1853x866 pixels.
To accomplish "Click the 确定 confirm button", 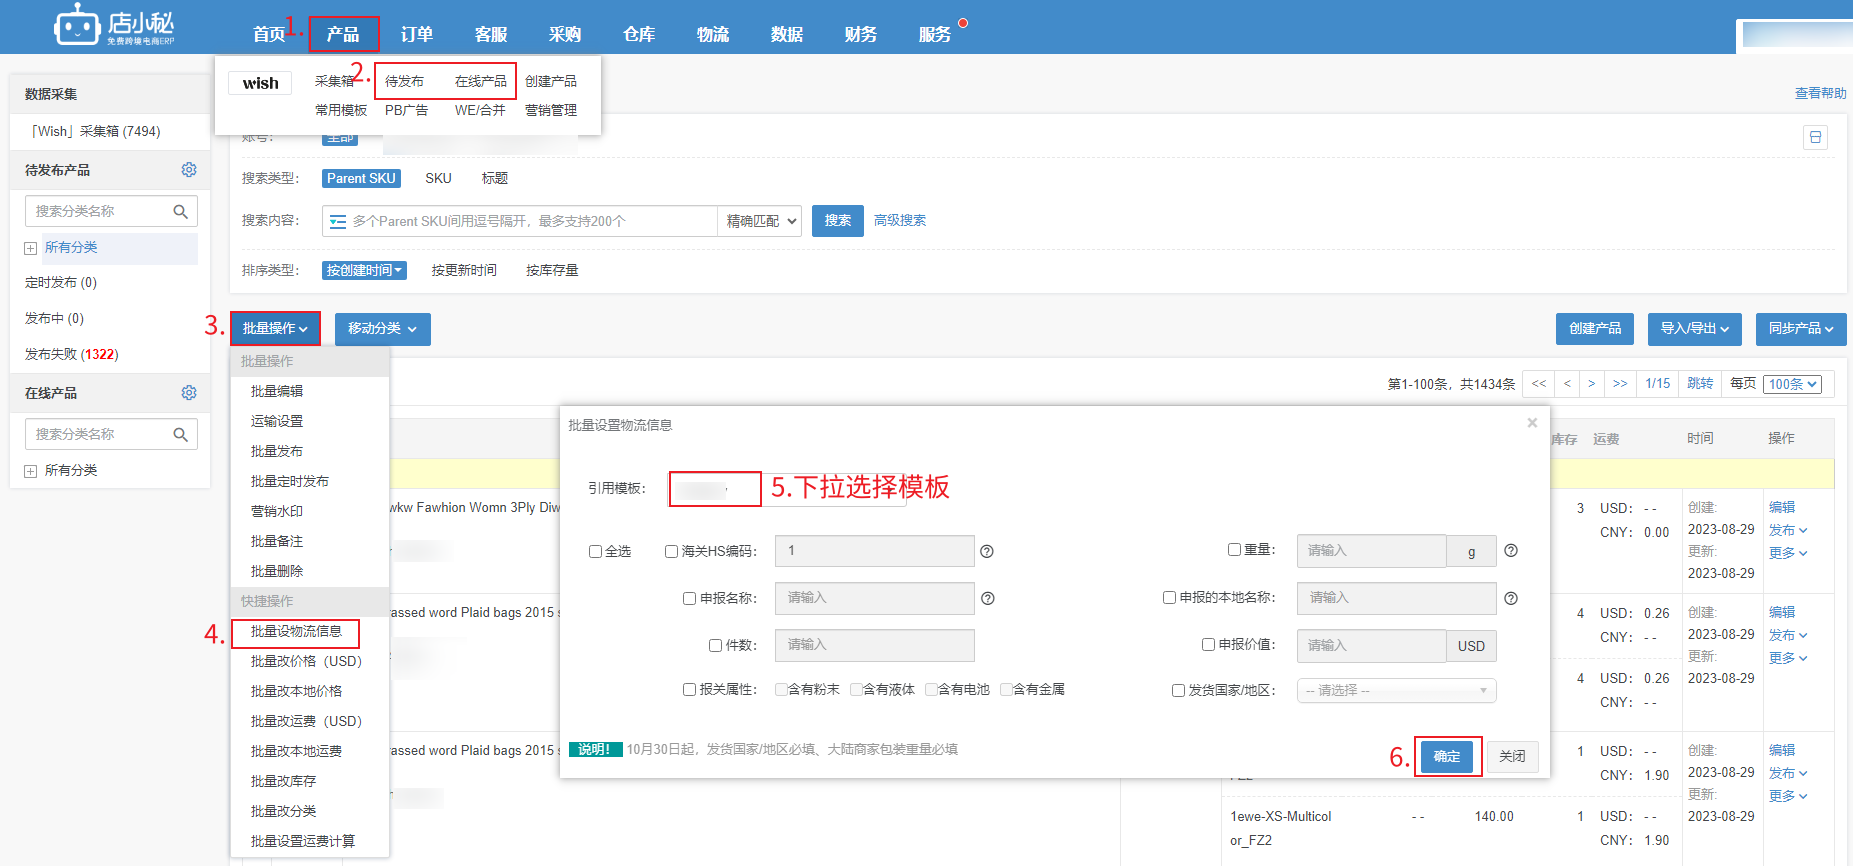I will point(1446,756).
